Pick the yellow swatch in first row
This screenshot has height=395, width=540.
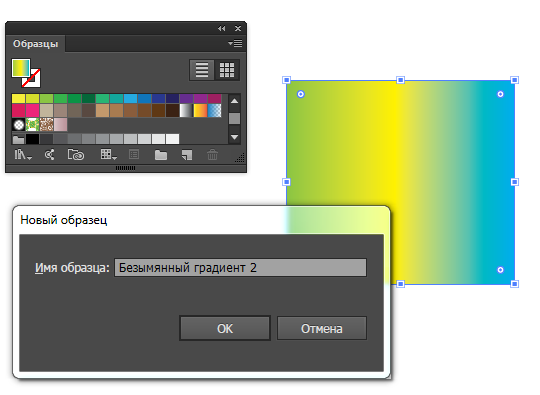pos(18,98)
